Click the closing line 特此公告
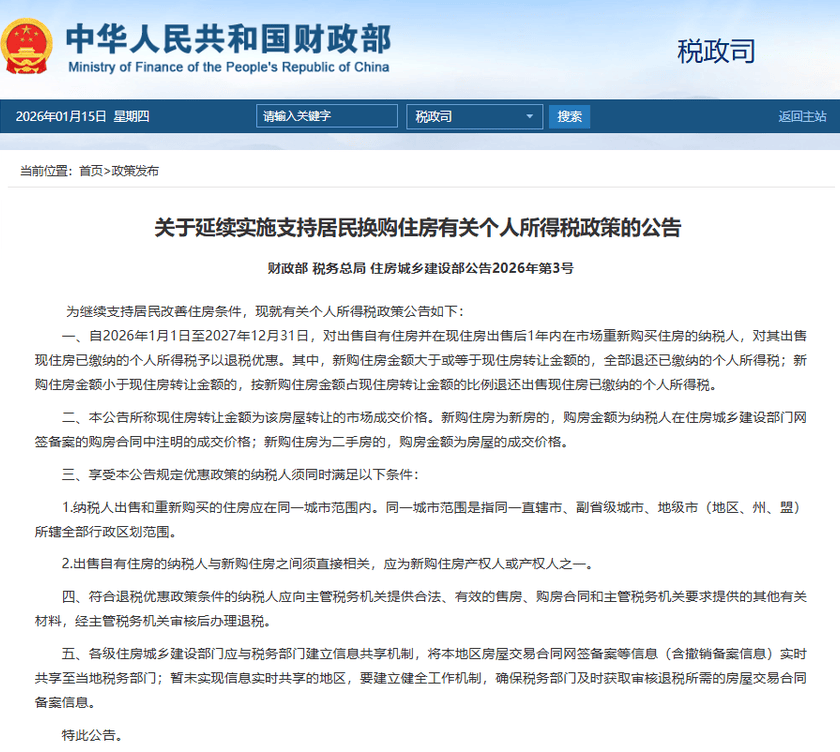 91,736
